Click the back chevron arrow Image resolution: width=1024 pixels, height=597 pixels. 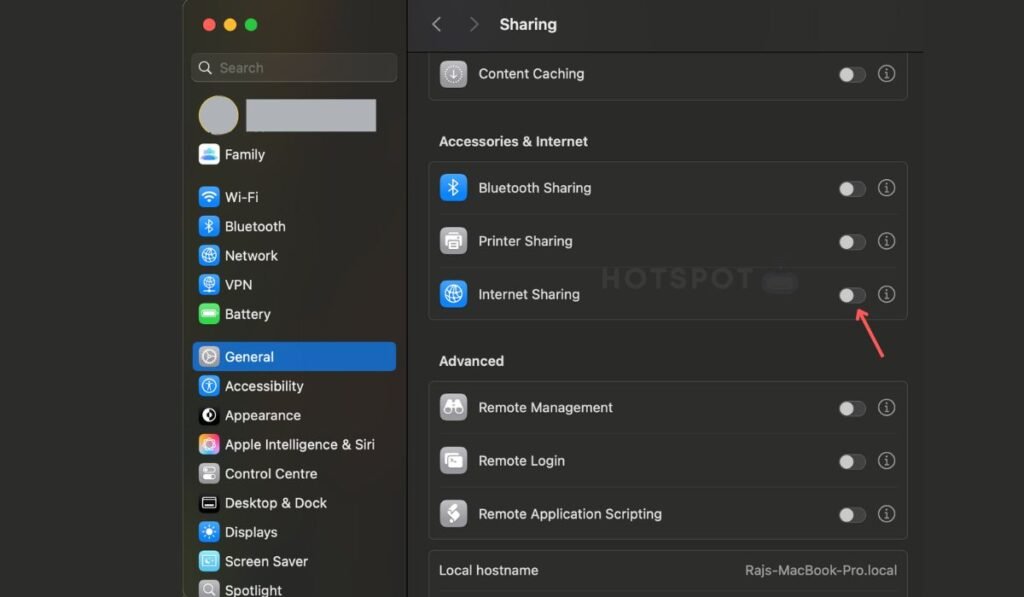(437, 24)
